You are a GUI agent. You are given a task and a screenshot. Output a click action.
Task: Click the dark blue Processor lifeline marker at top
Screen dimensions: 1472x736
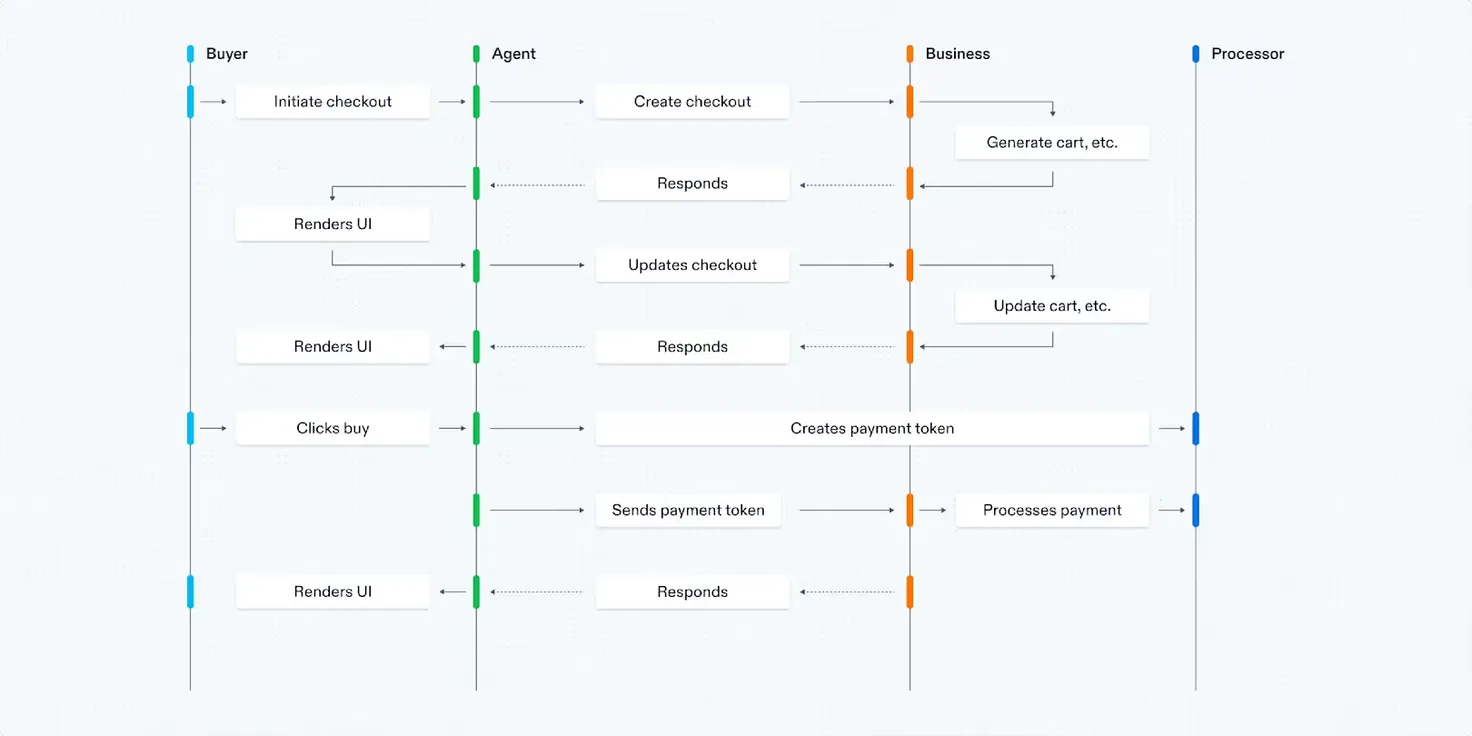coord(1196,54)
